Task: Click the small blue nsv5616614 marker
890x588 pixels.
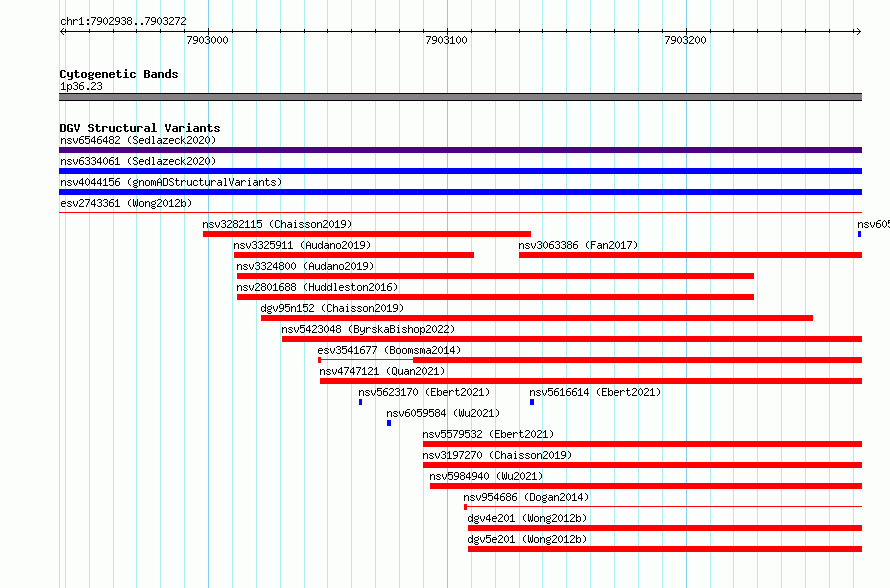Action: pyautogui.click(x=532, y=402)
